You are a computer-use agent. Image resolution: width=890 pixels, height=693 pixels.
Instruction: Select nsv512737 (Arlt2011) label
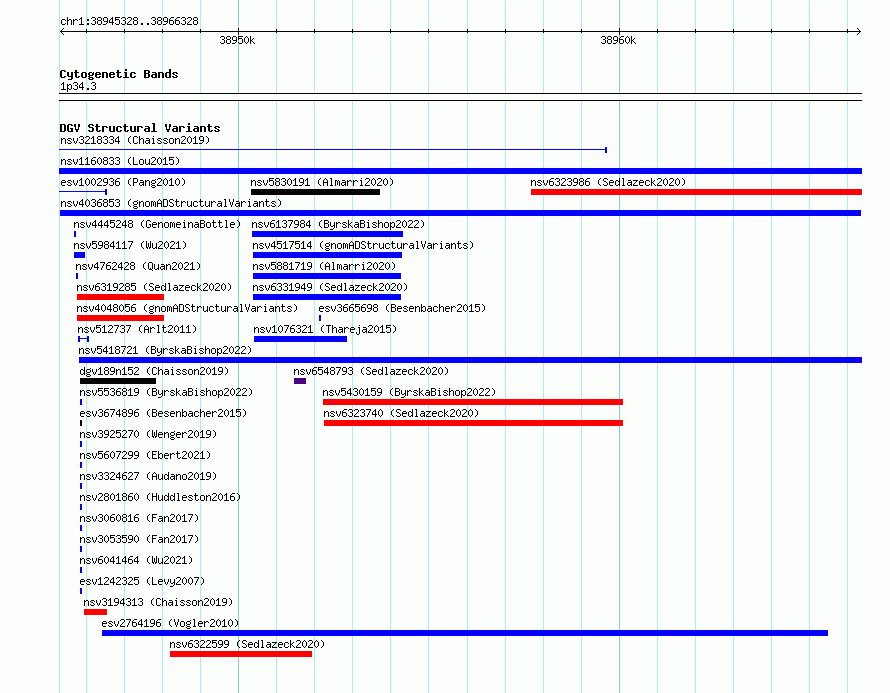(137, 329)
